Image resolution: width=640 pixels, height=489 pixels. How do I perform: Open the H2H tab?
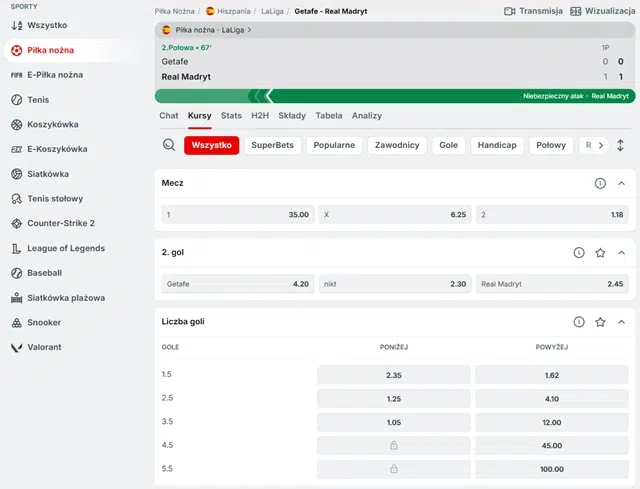260,116
